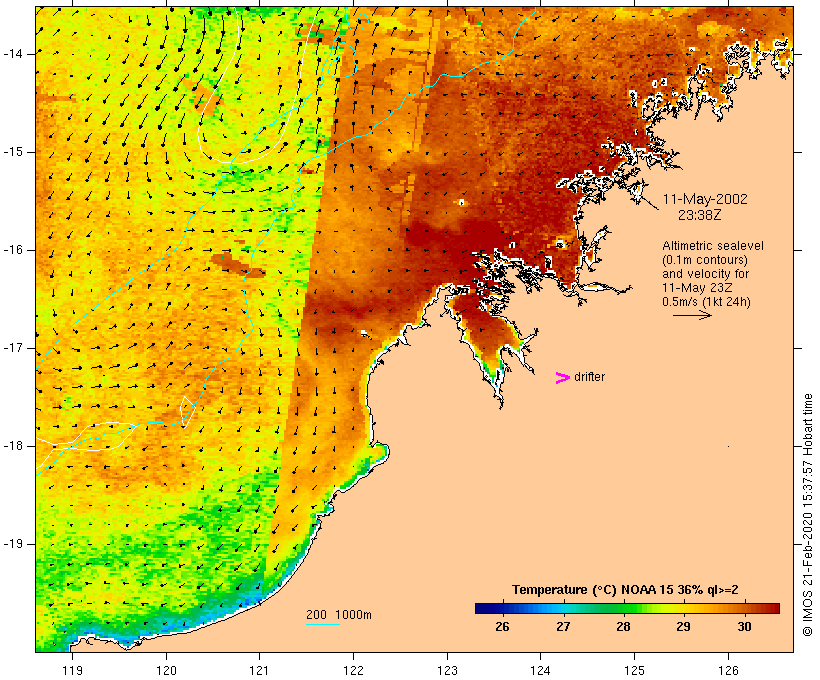820x680 pixels.
Task: Click the cyan isobath legend line sample
Action: [x=323, y=624]
